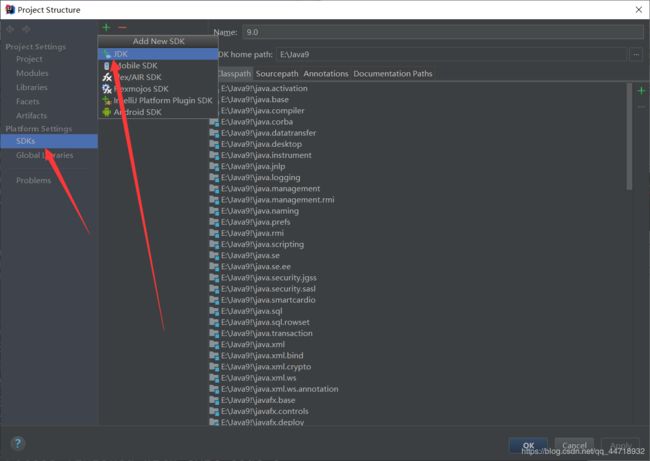Click the Android SDK robot icon
Screen dimensions: 650x461
pyautogui.click(x=107, y=112)
